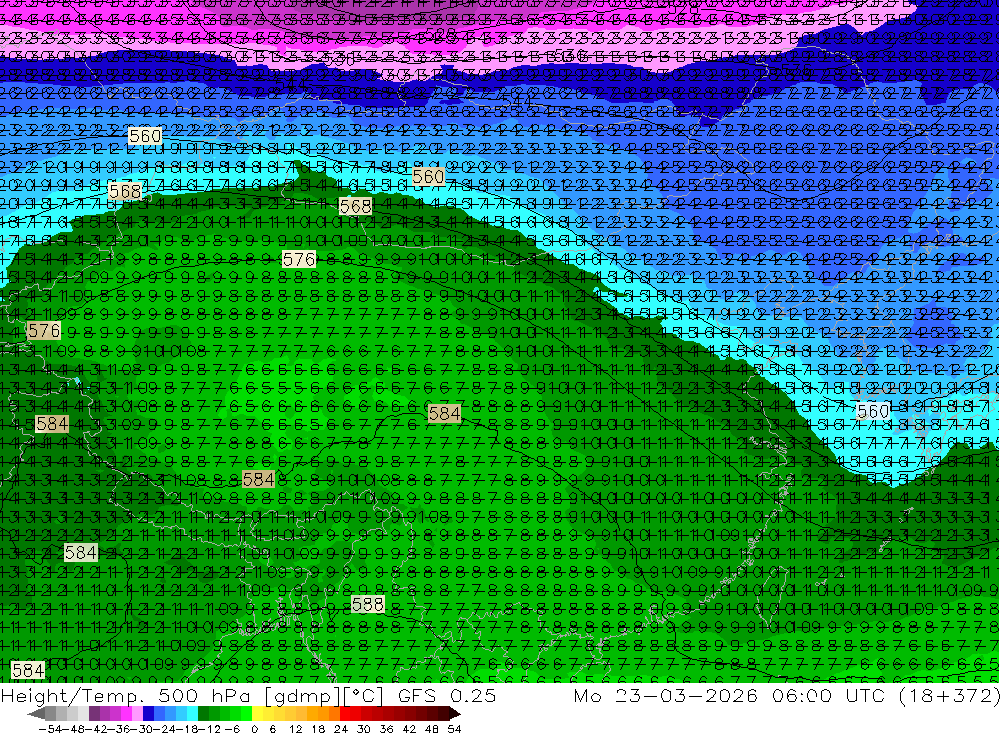Click the legend value '0'
This screenshot has width=1000, height=733.
(254, 729)
